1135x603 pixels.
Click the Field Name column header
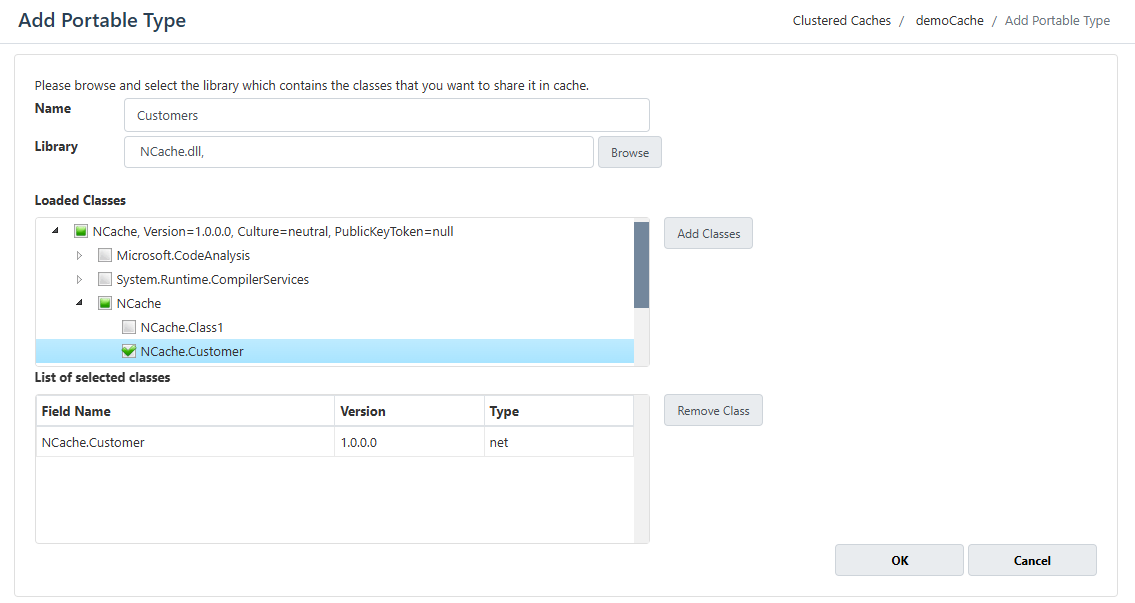pos(185,411)
